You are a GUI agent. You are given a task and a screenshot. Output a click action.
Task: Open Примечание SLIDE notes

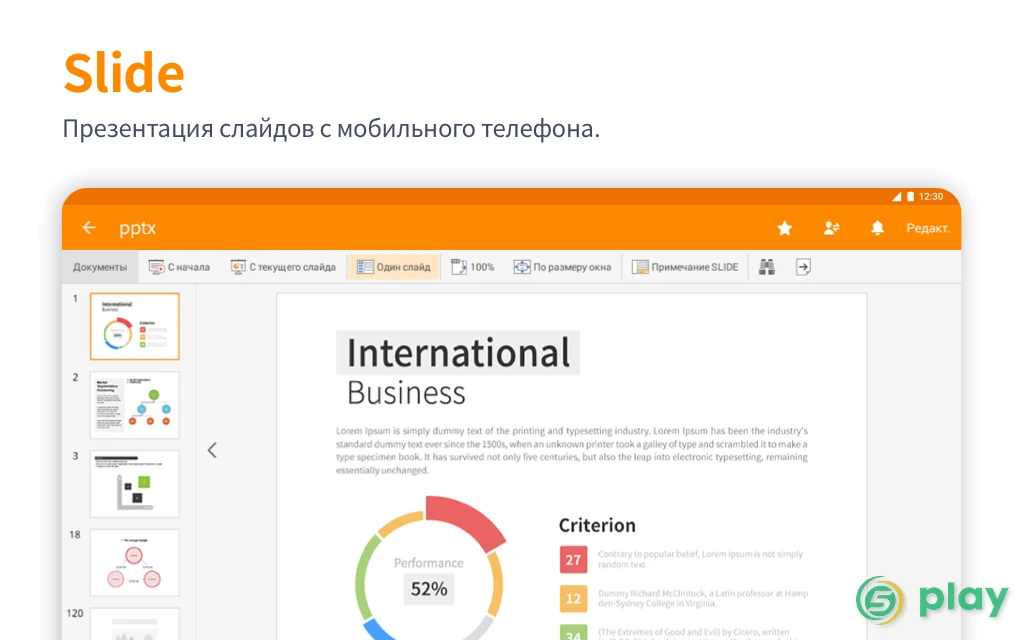[x=685, y=267]
